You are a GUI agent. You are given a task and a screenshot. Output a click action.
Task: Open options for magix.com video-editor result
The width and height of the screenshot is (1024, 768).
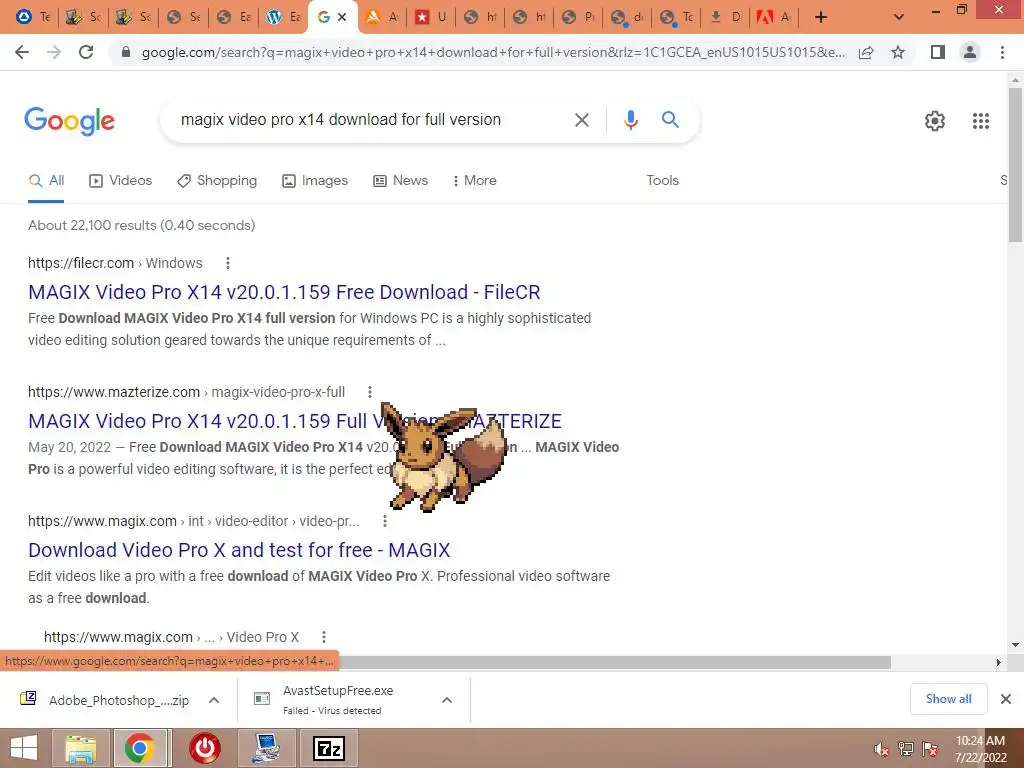pos(385,521)
